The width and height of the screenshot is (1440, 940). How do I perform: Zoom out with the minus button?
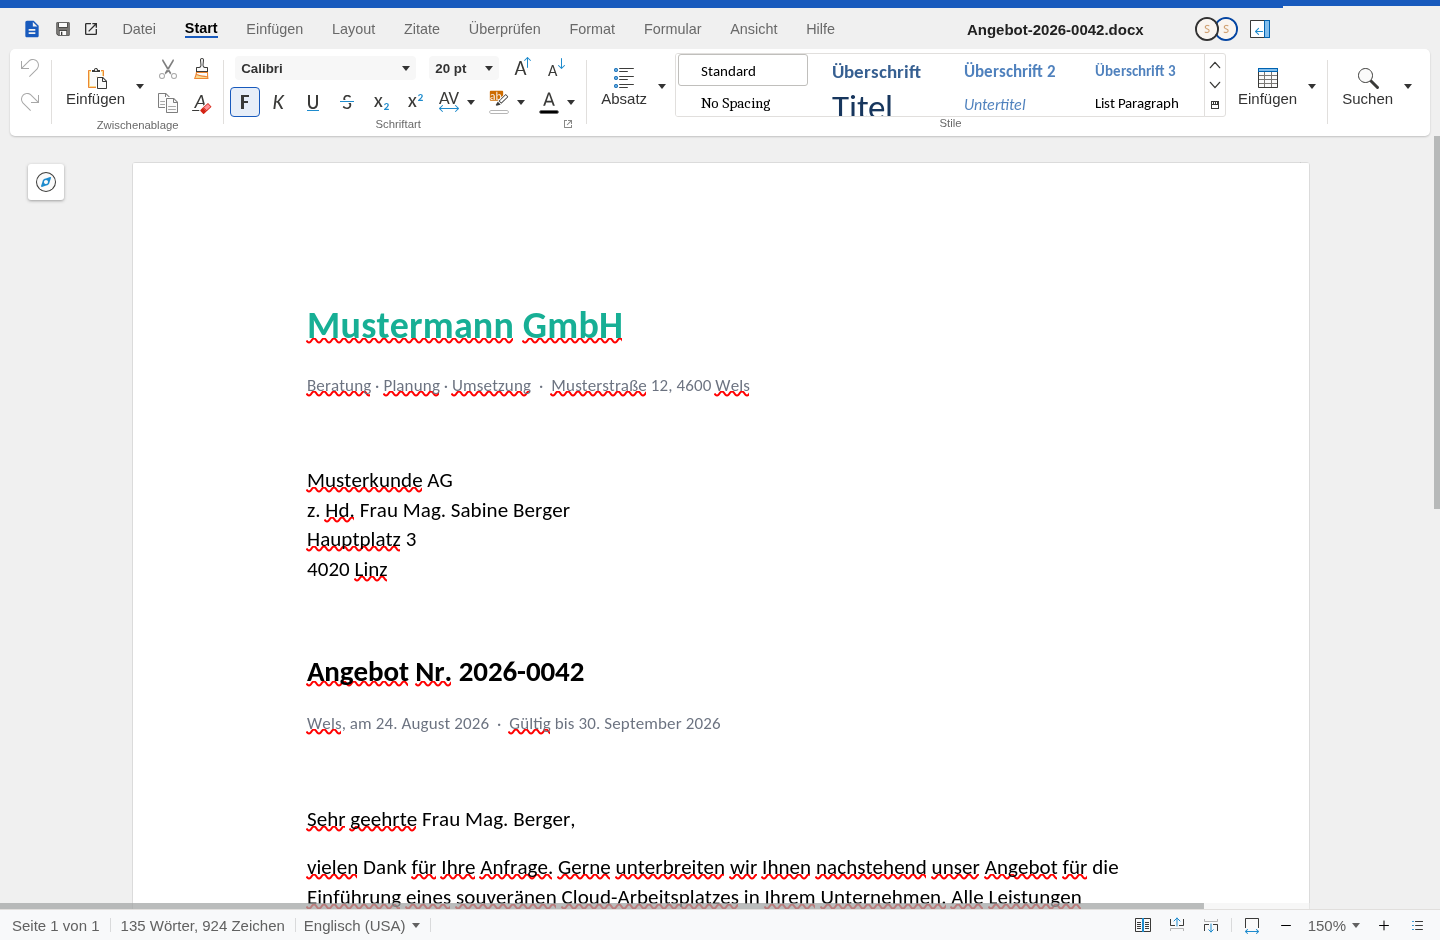[x=1286, y=926]
